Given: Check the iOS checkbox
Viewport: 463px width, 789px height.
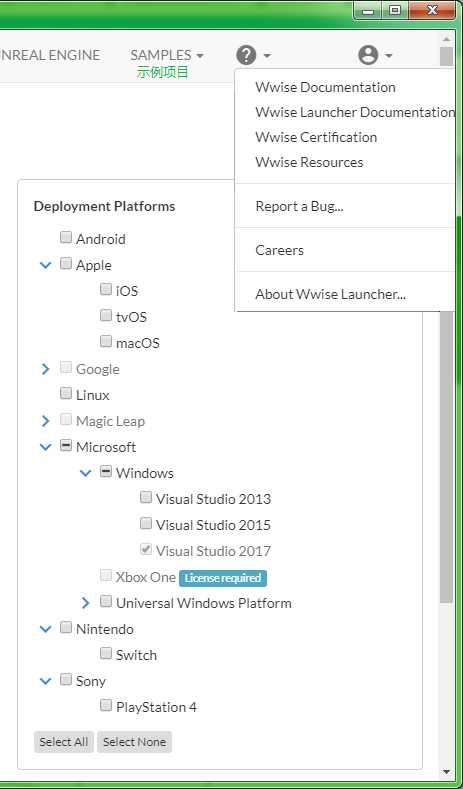Looking at the screenshot, I should [x=106, y=289].
